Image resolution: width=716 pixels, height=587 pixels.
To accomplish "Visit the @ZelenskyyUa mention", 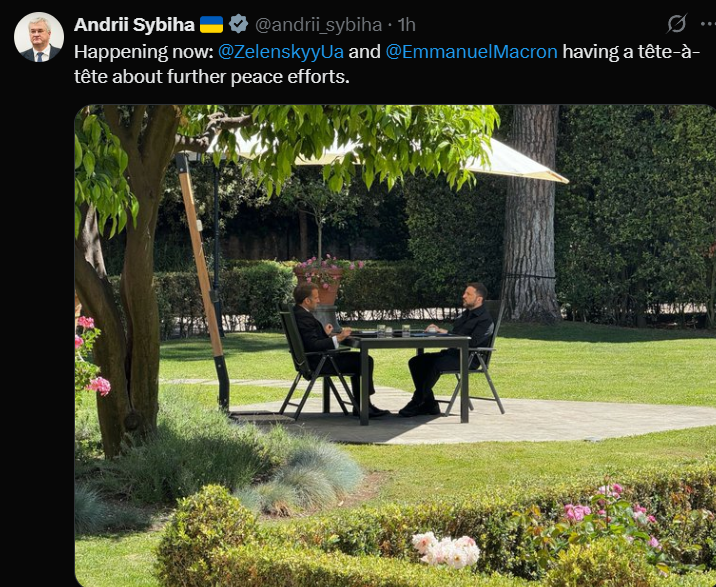I will click(x=281, y=52).
